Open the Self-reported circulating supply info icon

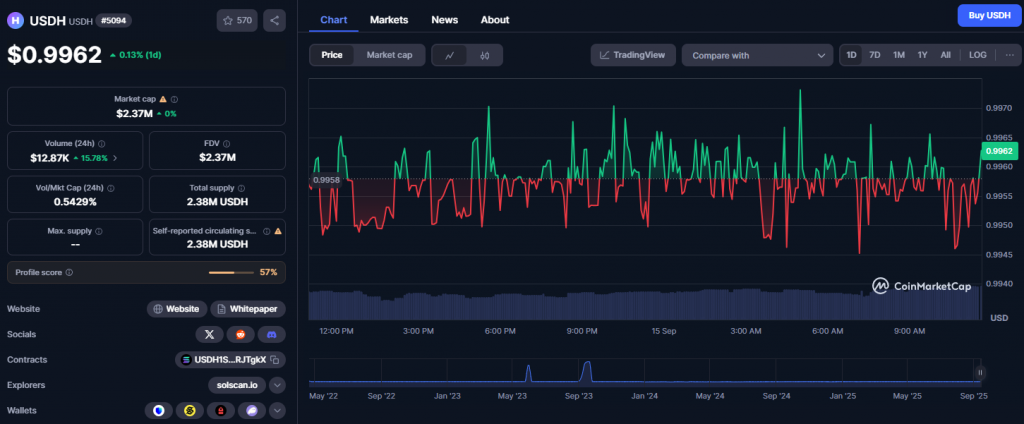point(266,231)
